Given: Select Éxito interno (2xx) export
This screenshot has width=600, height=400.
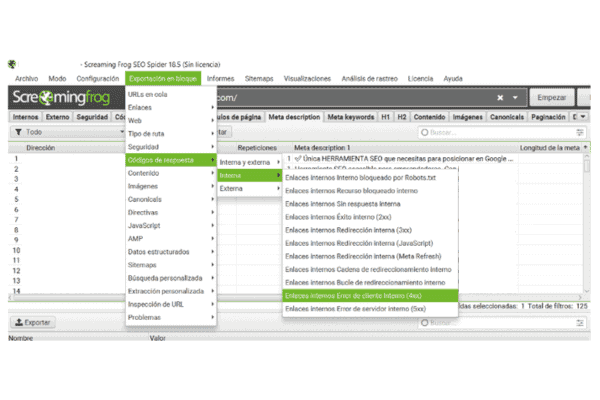Looking at the screenshot, I should click(370, 217).
